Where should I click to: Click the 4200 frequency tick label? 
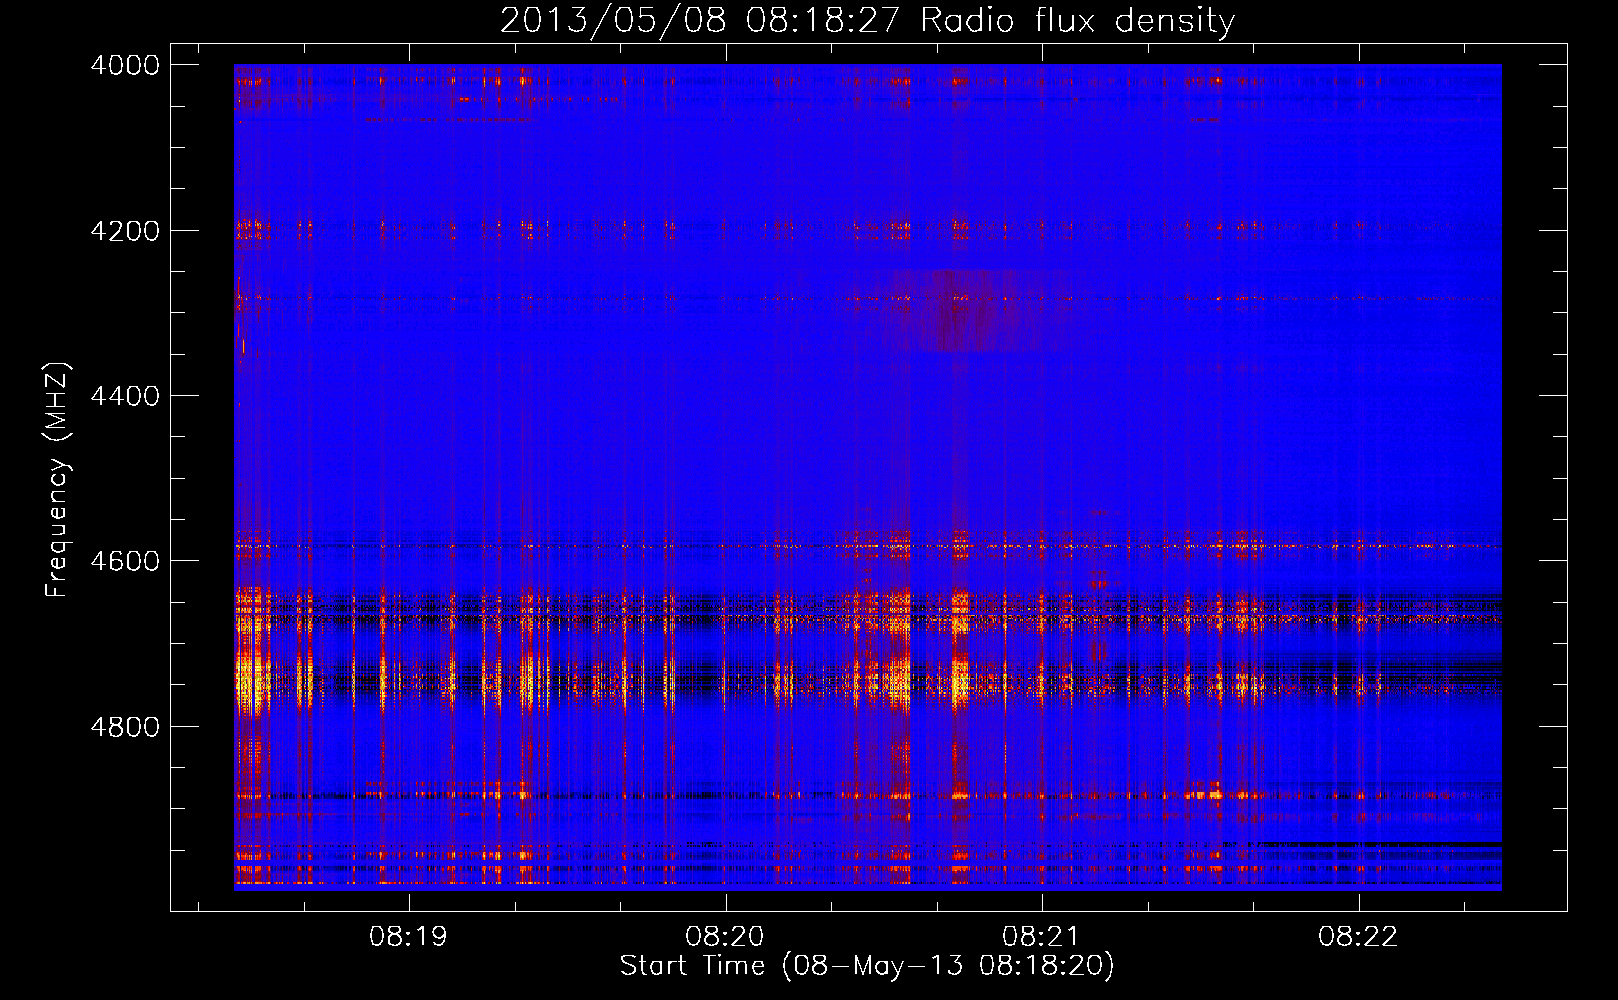tap(125, 231)
